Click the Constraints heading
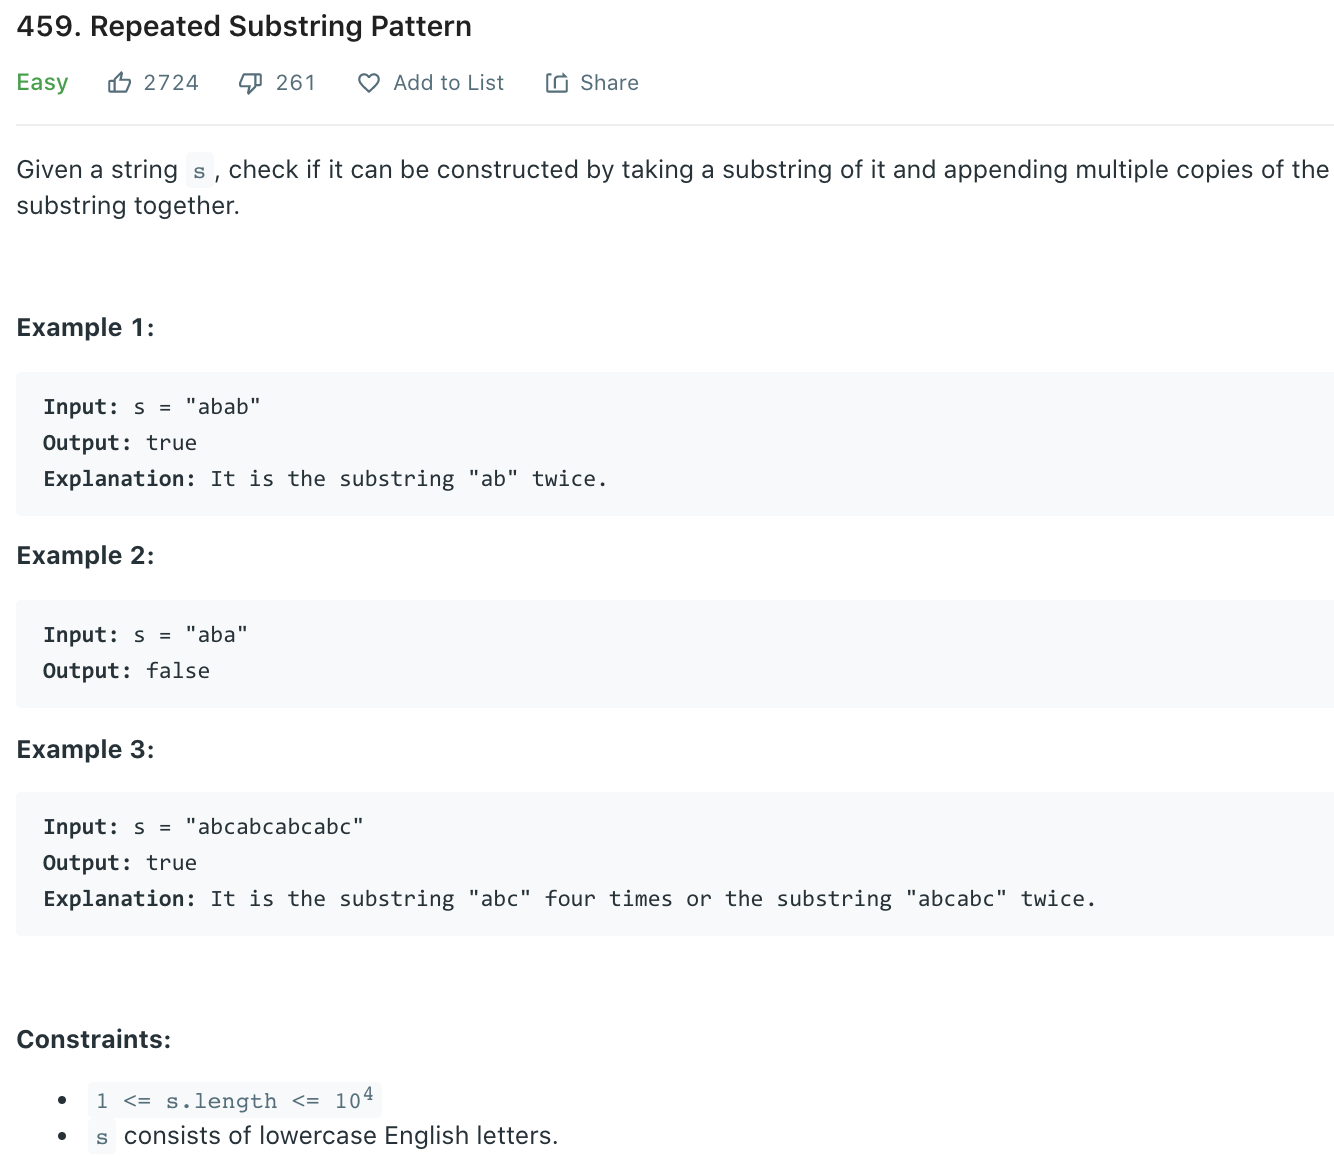Image resolution: width=1334 pixels, height=1158 pixels. point(94,1040)
